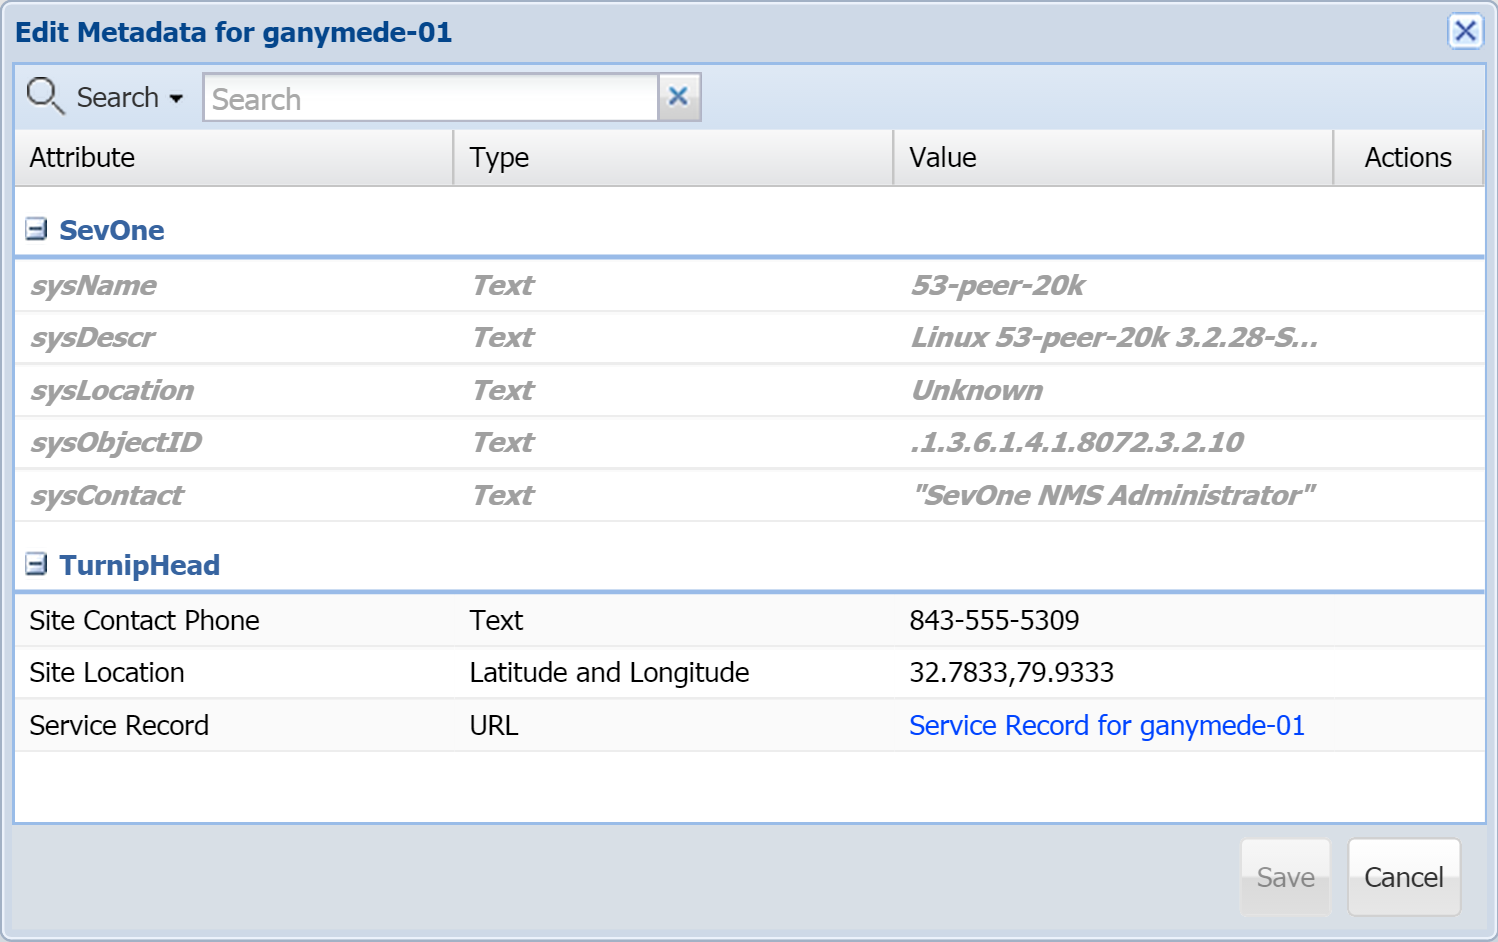Viewport: 1498px width, 942px height.
Task: Clear the search field with the X icon
Action: tap(678, 97)
